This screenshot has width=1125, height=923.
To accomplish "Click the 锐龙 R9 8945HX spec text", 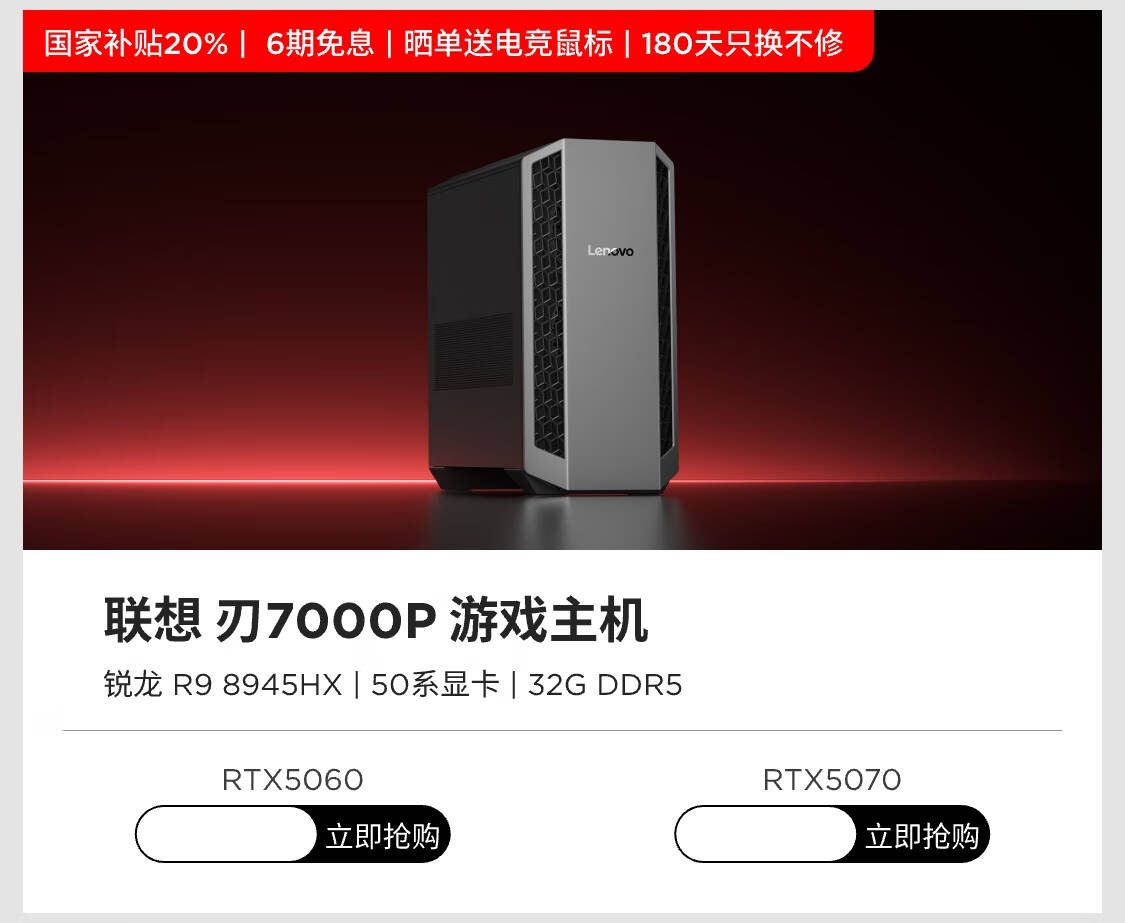I will point(223,684).
